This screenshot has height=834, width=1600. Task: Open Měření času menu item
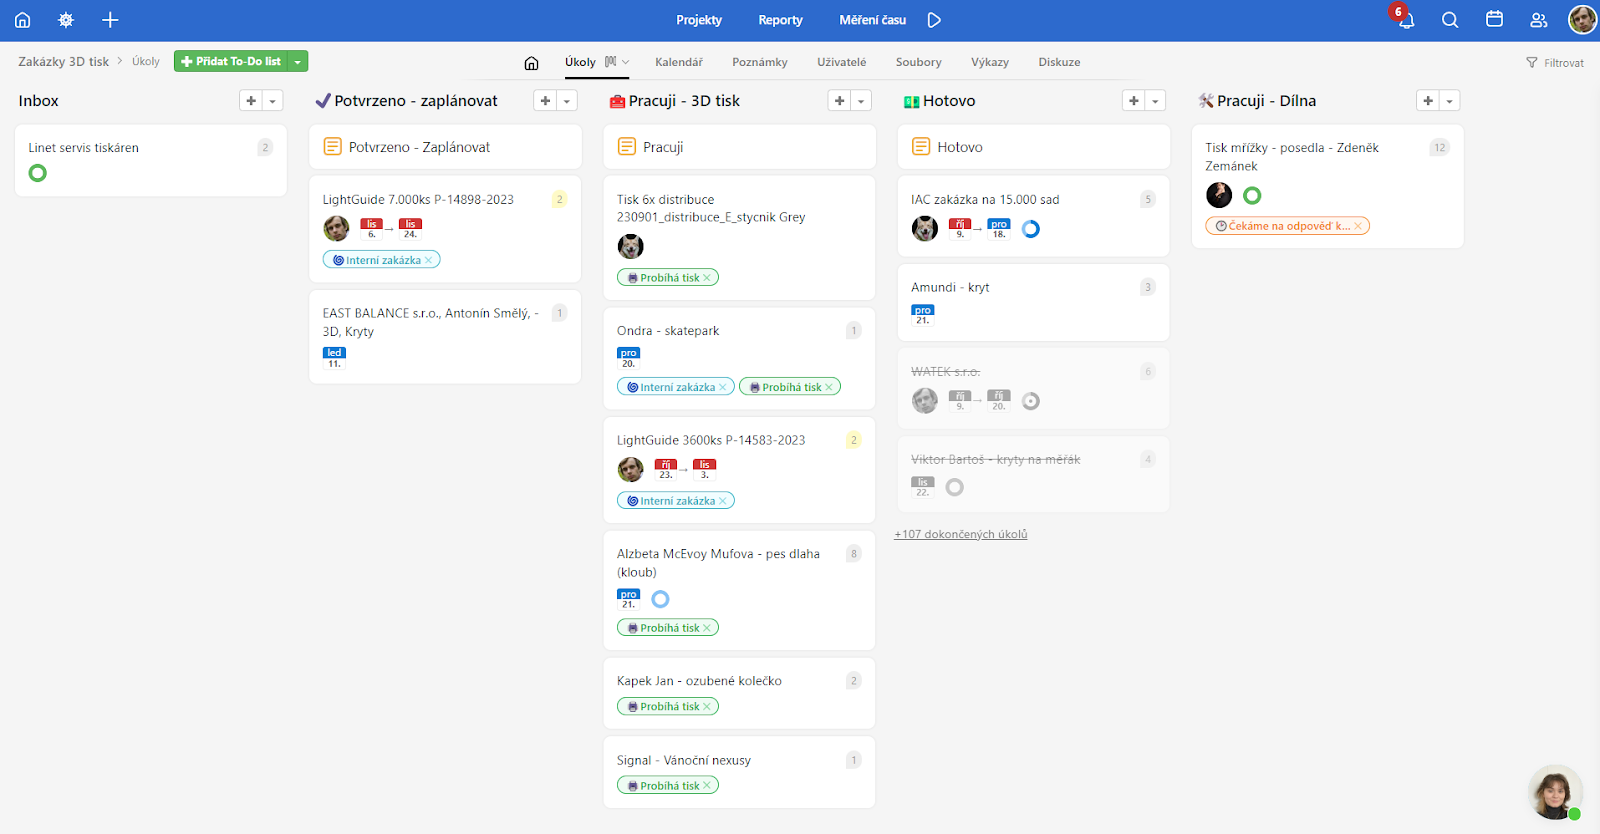point(873,20)
